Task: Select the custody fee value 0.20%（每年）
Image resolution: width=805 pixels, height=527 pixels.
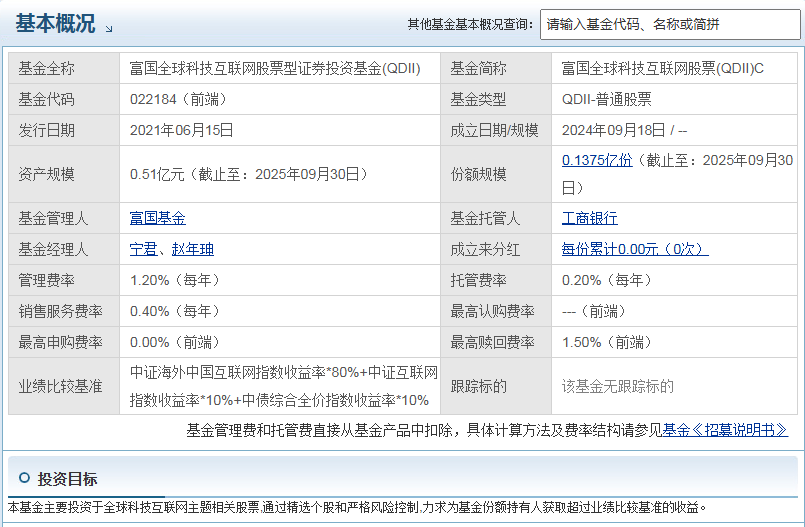Action: click(x=607, y=280)
